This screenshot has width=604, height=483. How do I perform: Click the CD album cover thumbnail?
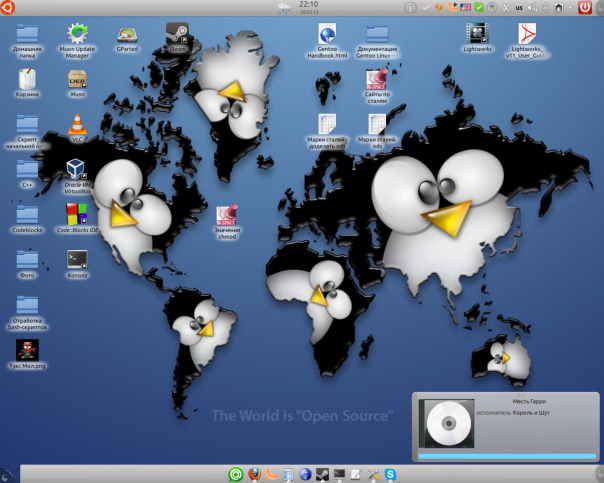point(443,423)
